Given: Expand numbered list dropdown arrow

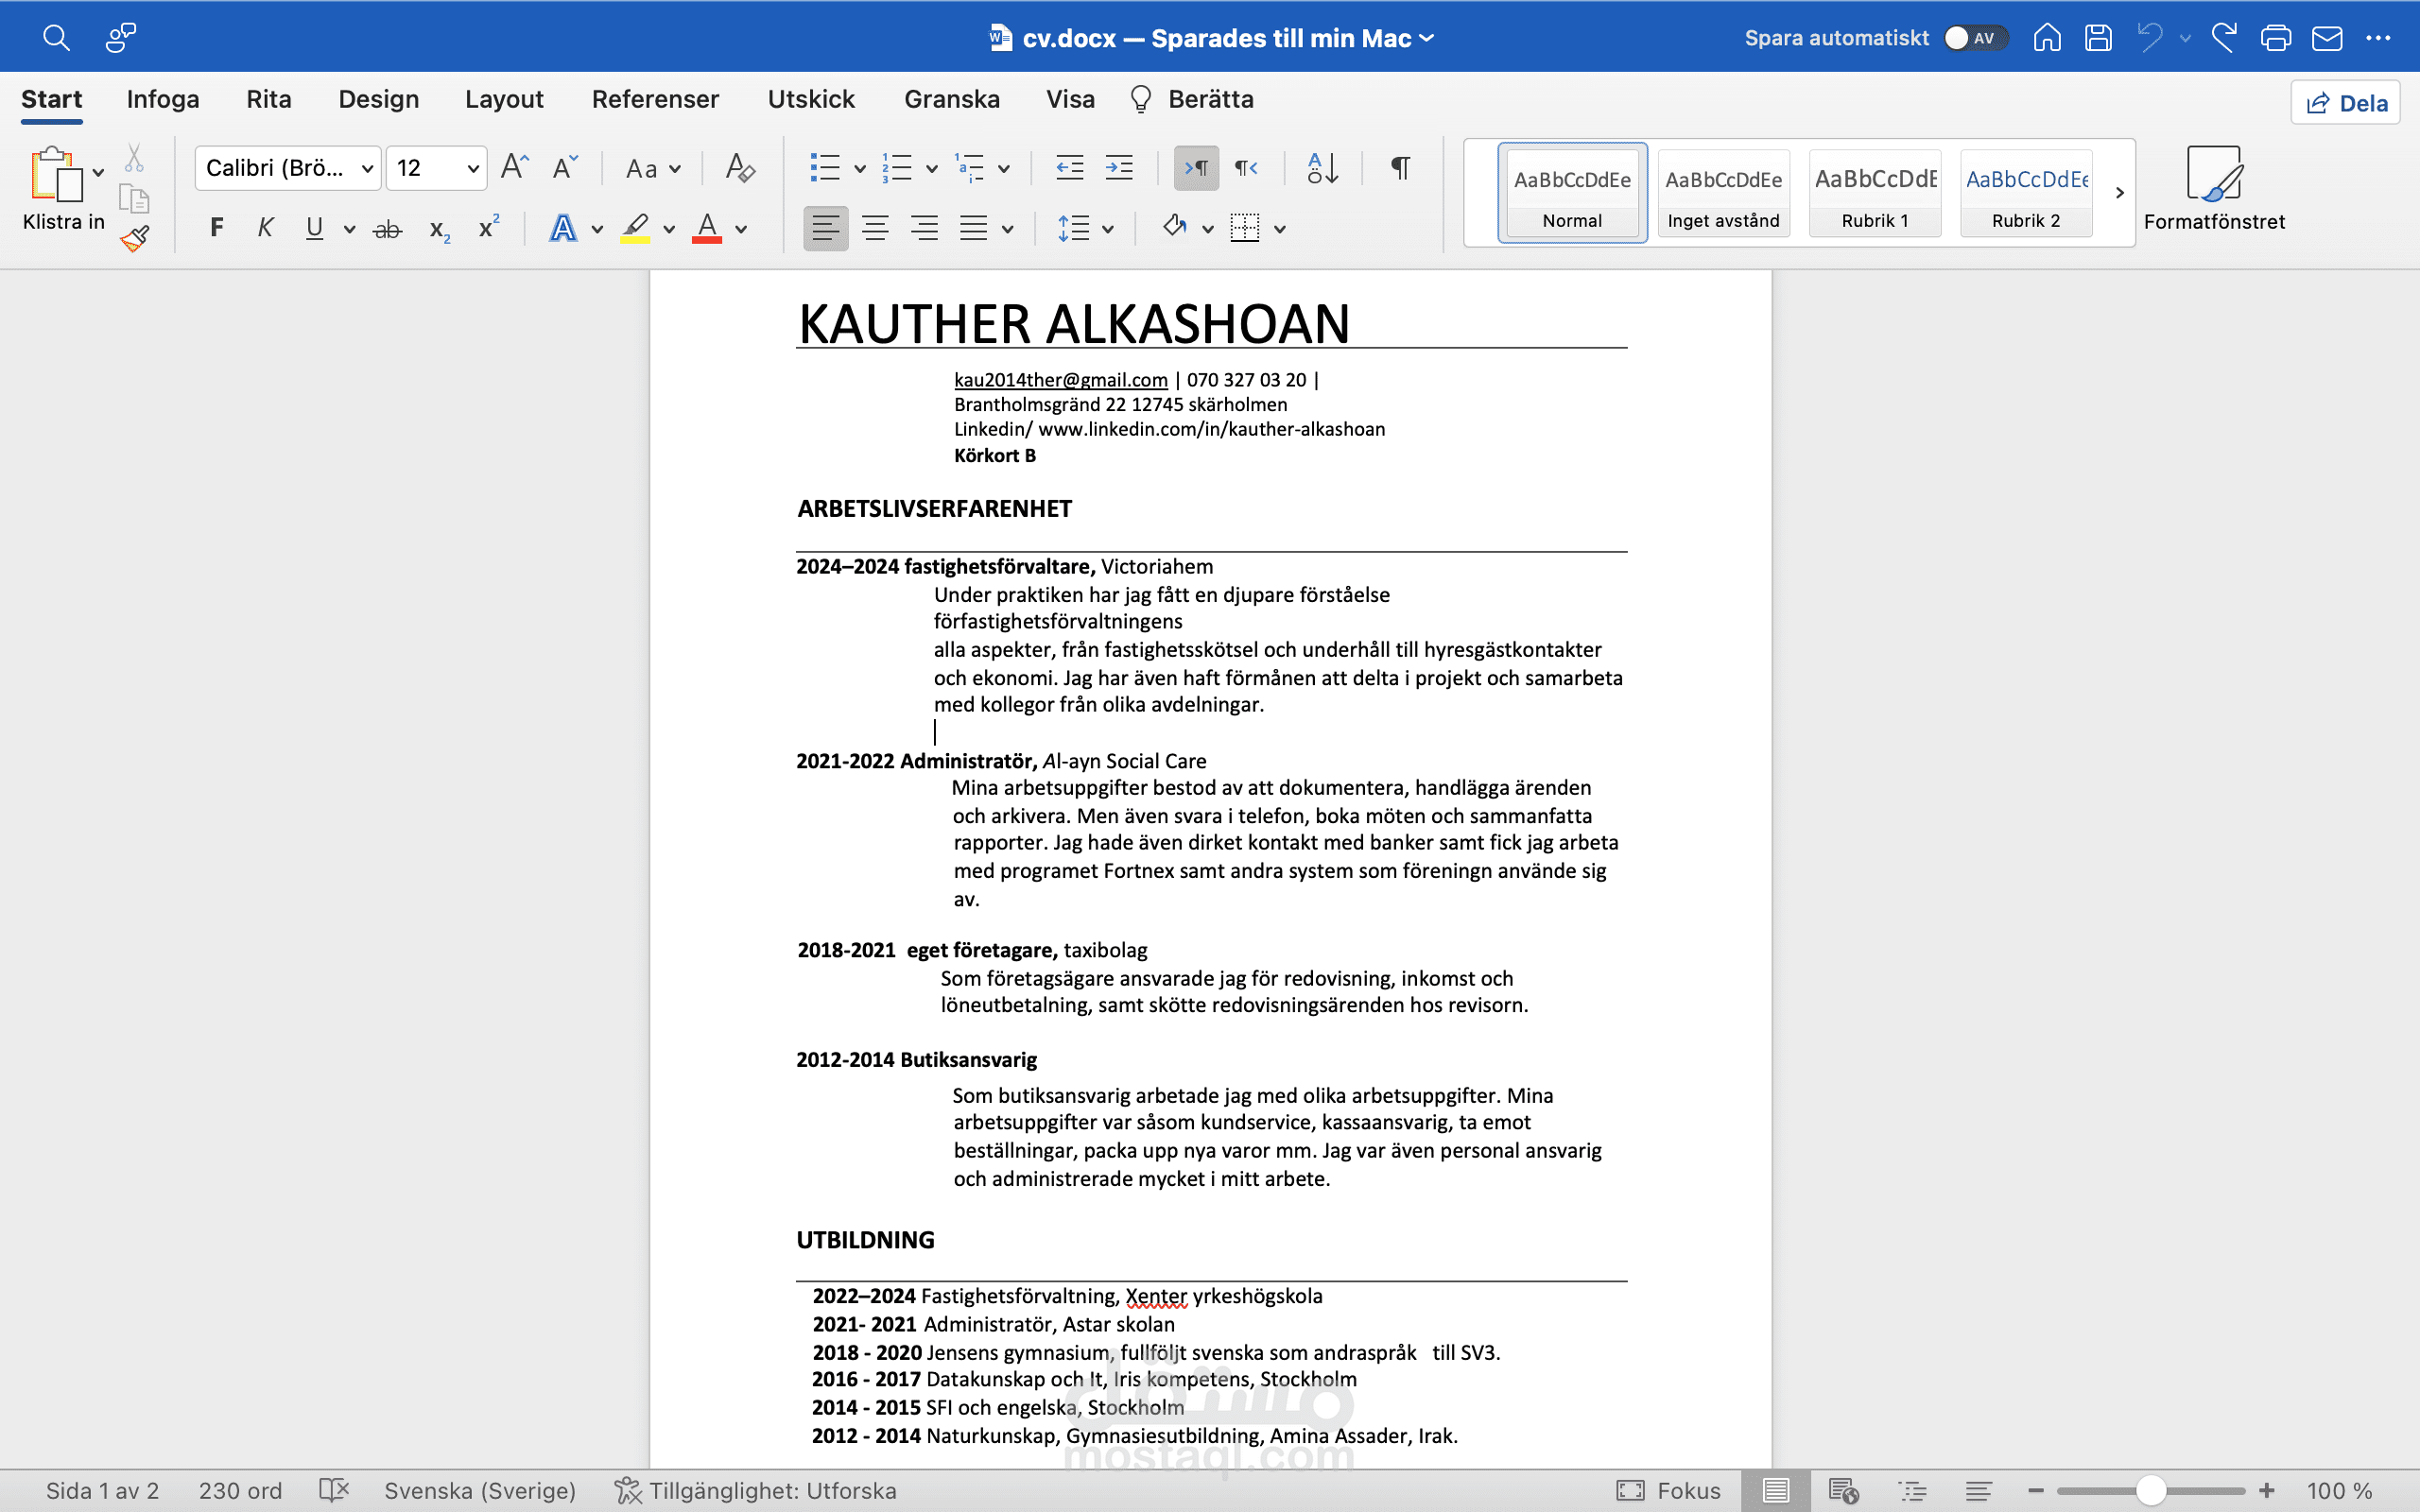Looking at the screenshot, I should click(931, 168).
